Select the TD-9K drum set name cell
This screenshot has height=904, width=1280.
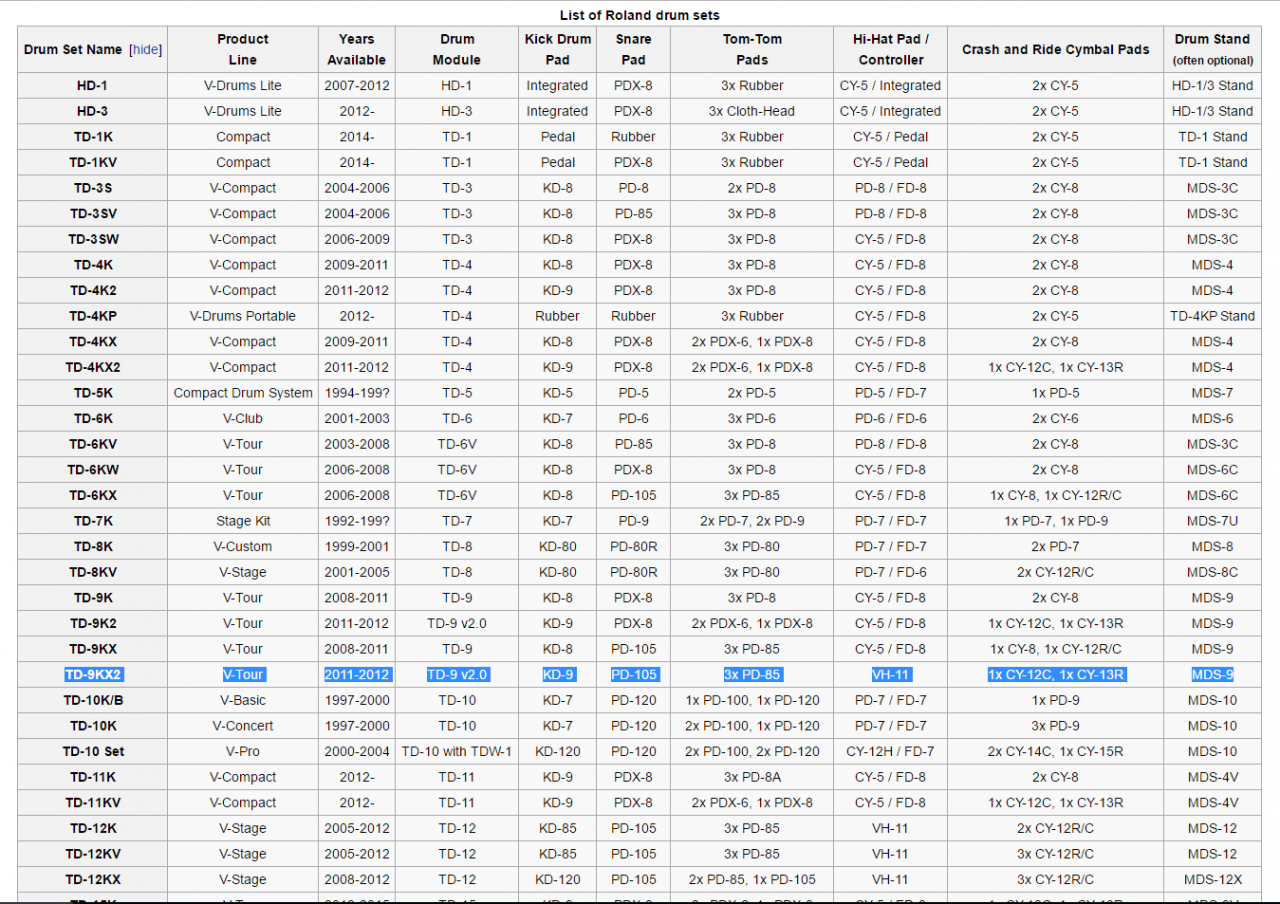pos(92,598)
